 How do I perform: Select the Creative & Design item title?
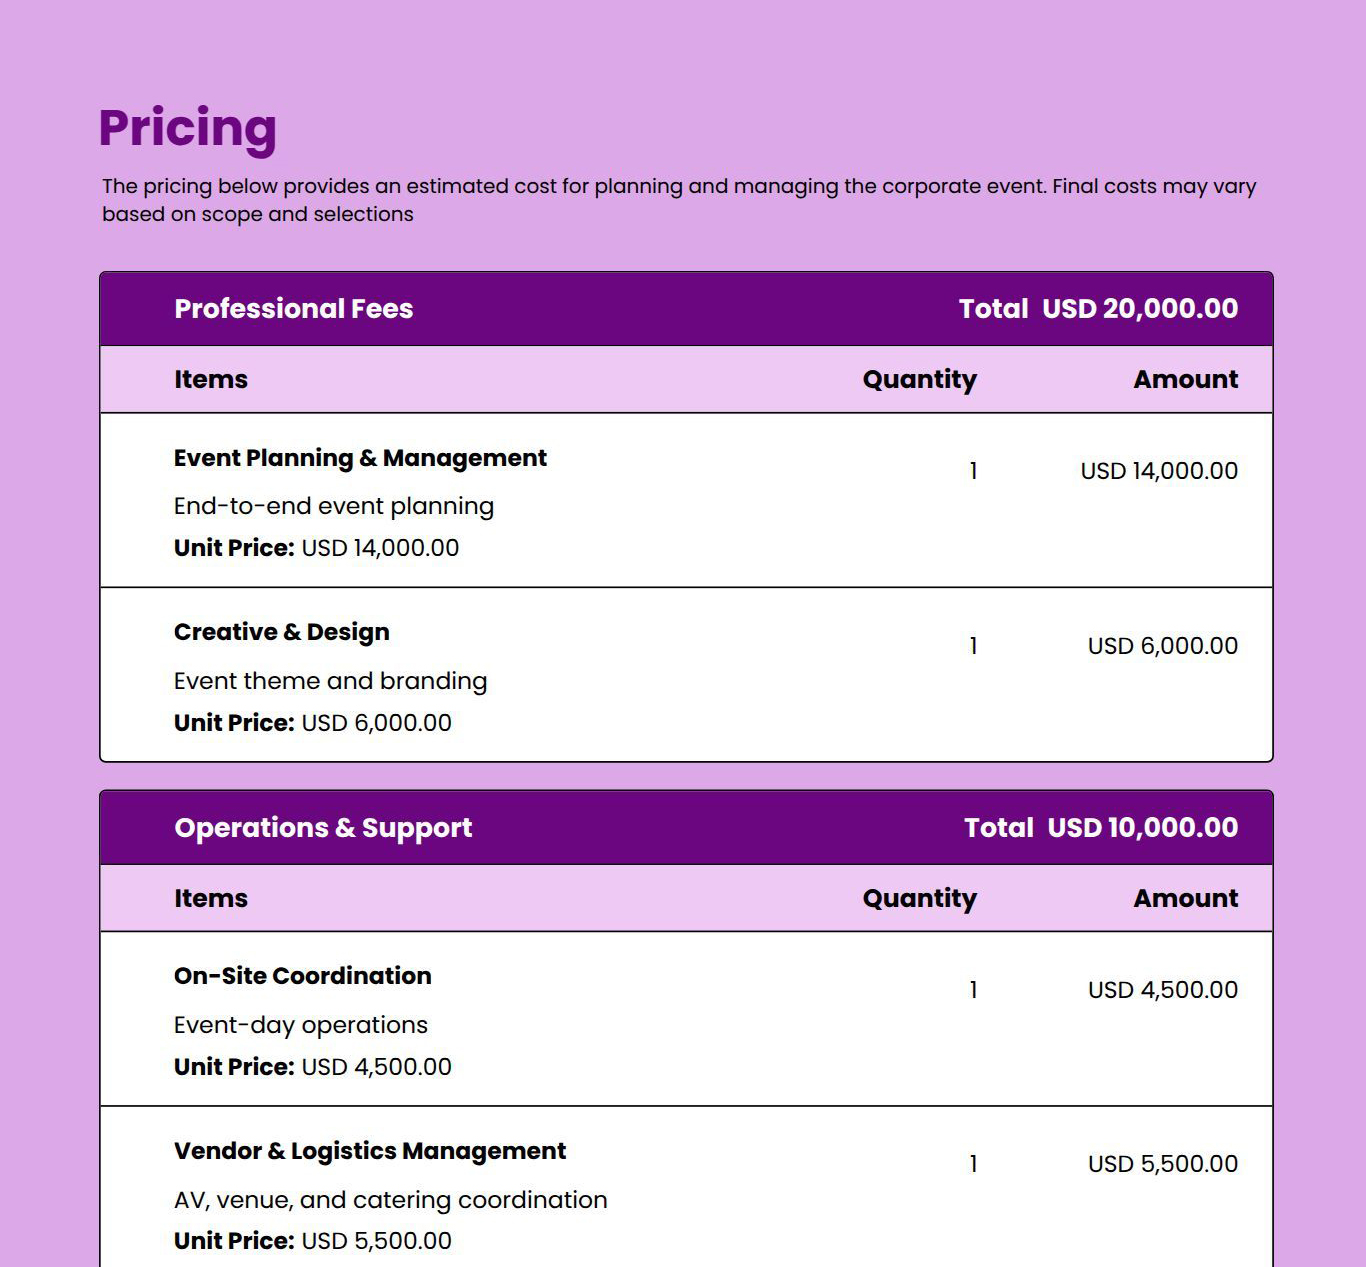tap(281, 632)
